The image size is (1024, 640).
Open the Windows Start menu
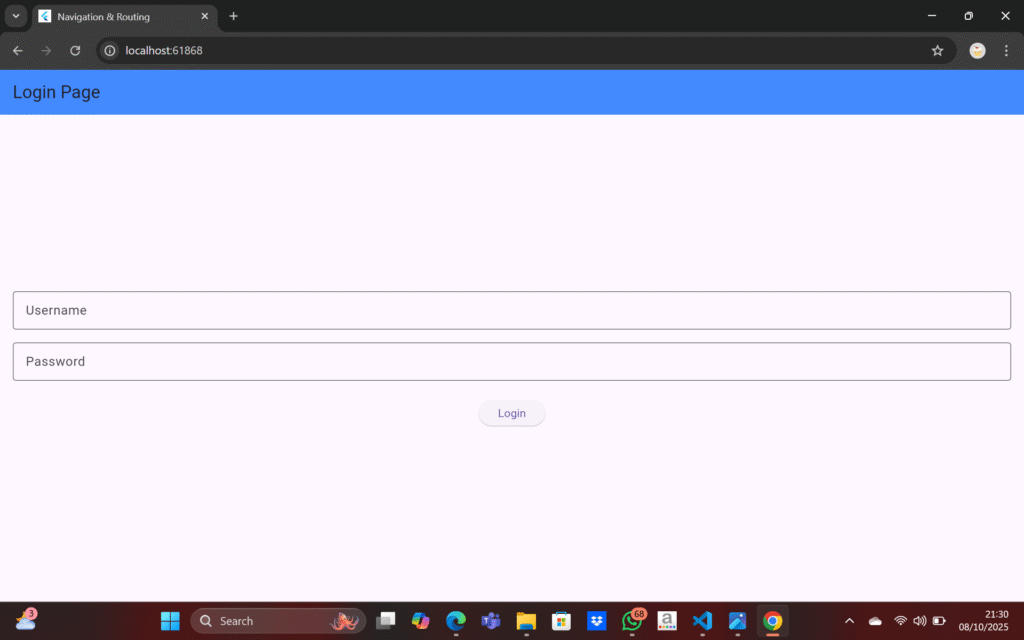point(170,621)
